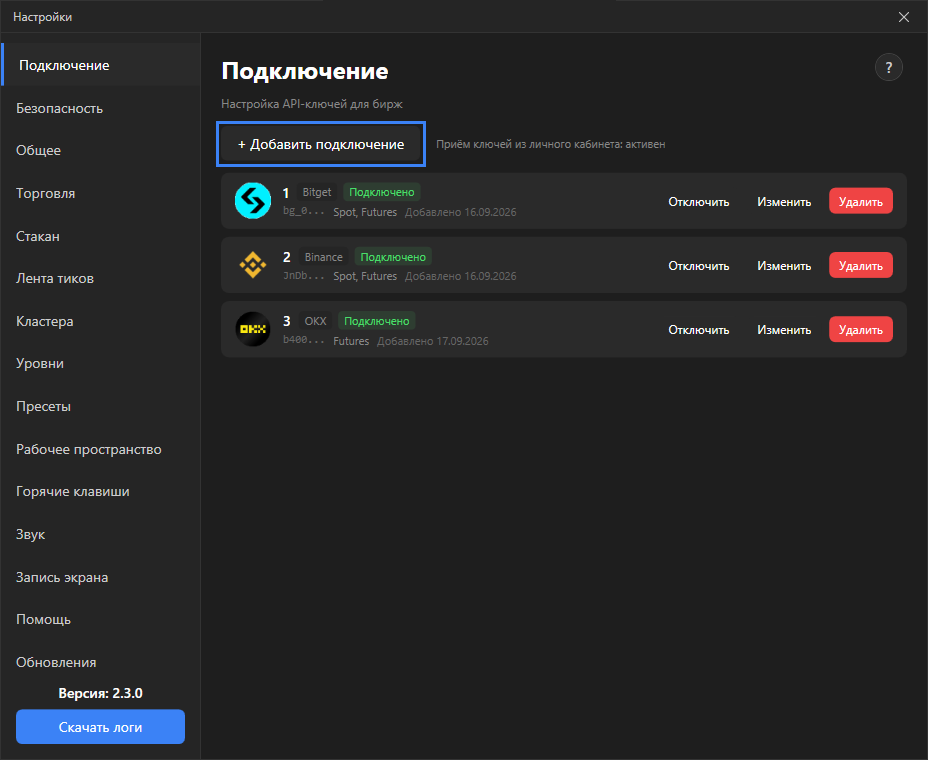
Task: Go to the Обновления section
Action: click(101, 662)
